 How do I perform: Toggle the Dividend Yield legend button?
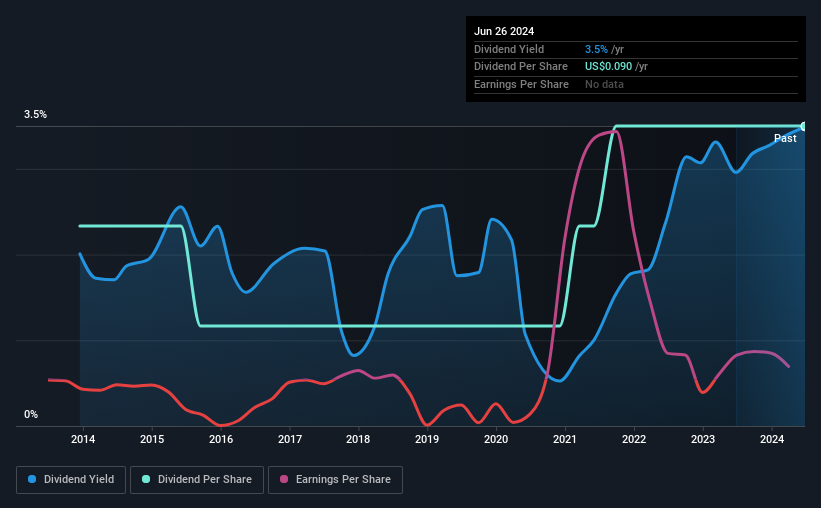(71, 480)
